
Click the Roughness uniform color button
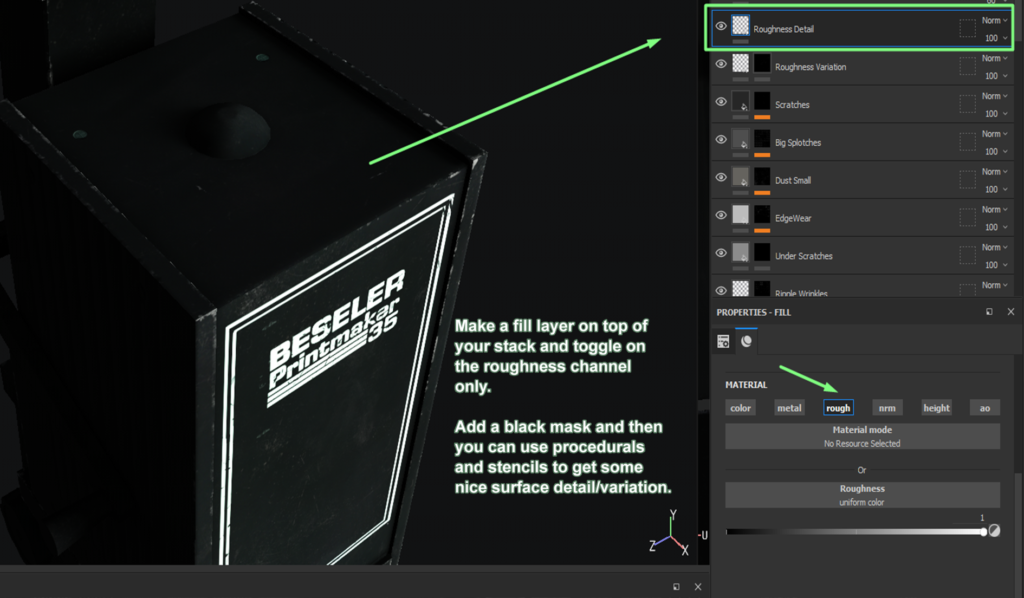[861, 495]
